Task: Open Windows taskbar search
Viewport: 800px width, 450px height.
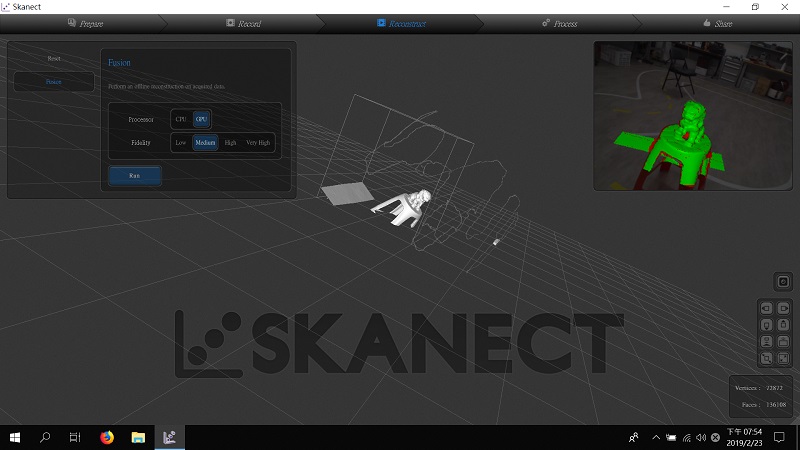Action: pos(45,437)
